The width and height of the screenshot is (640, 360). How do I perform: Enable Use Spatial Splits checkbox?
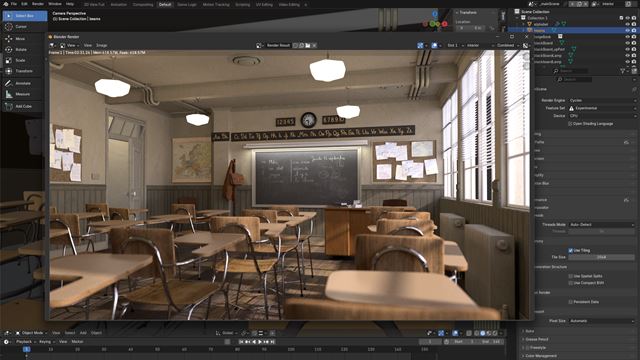pyautogui.click(x=571, y=276)
